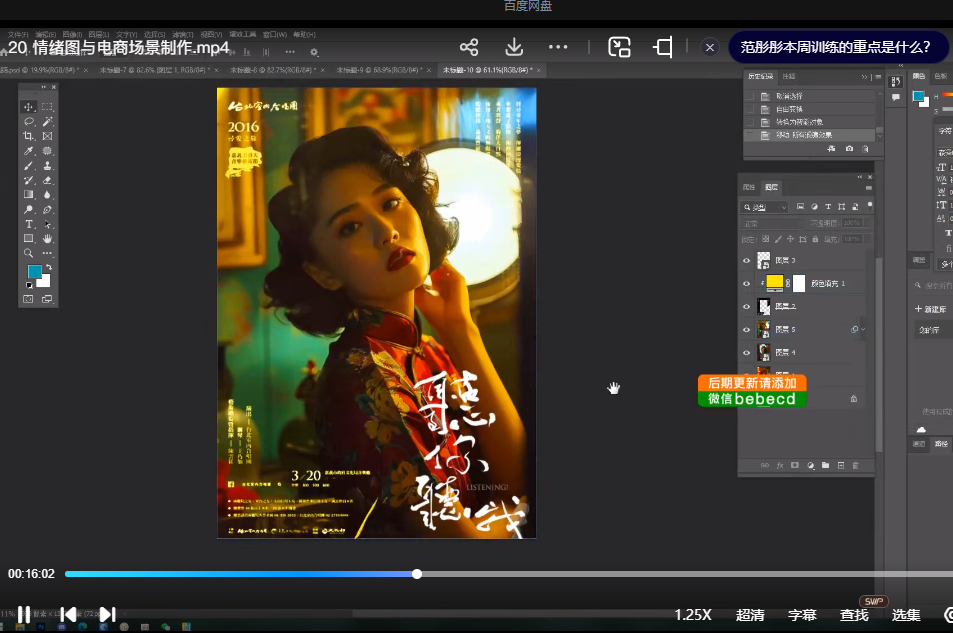Hide the 颜色填充 1 layer
Screen dimensions: 953x633
[746, 283]
